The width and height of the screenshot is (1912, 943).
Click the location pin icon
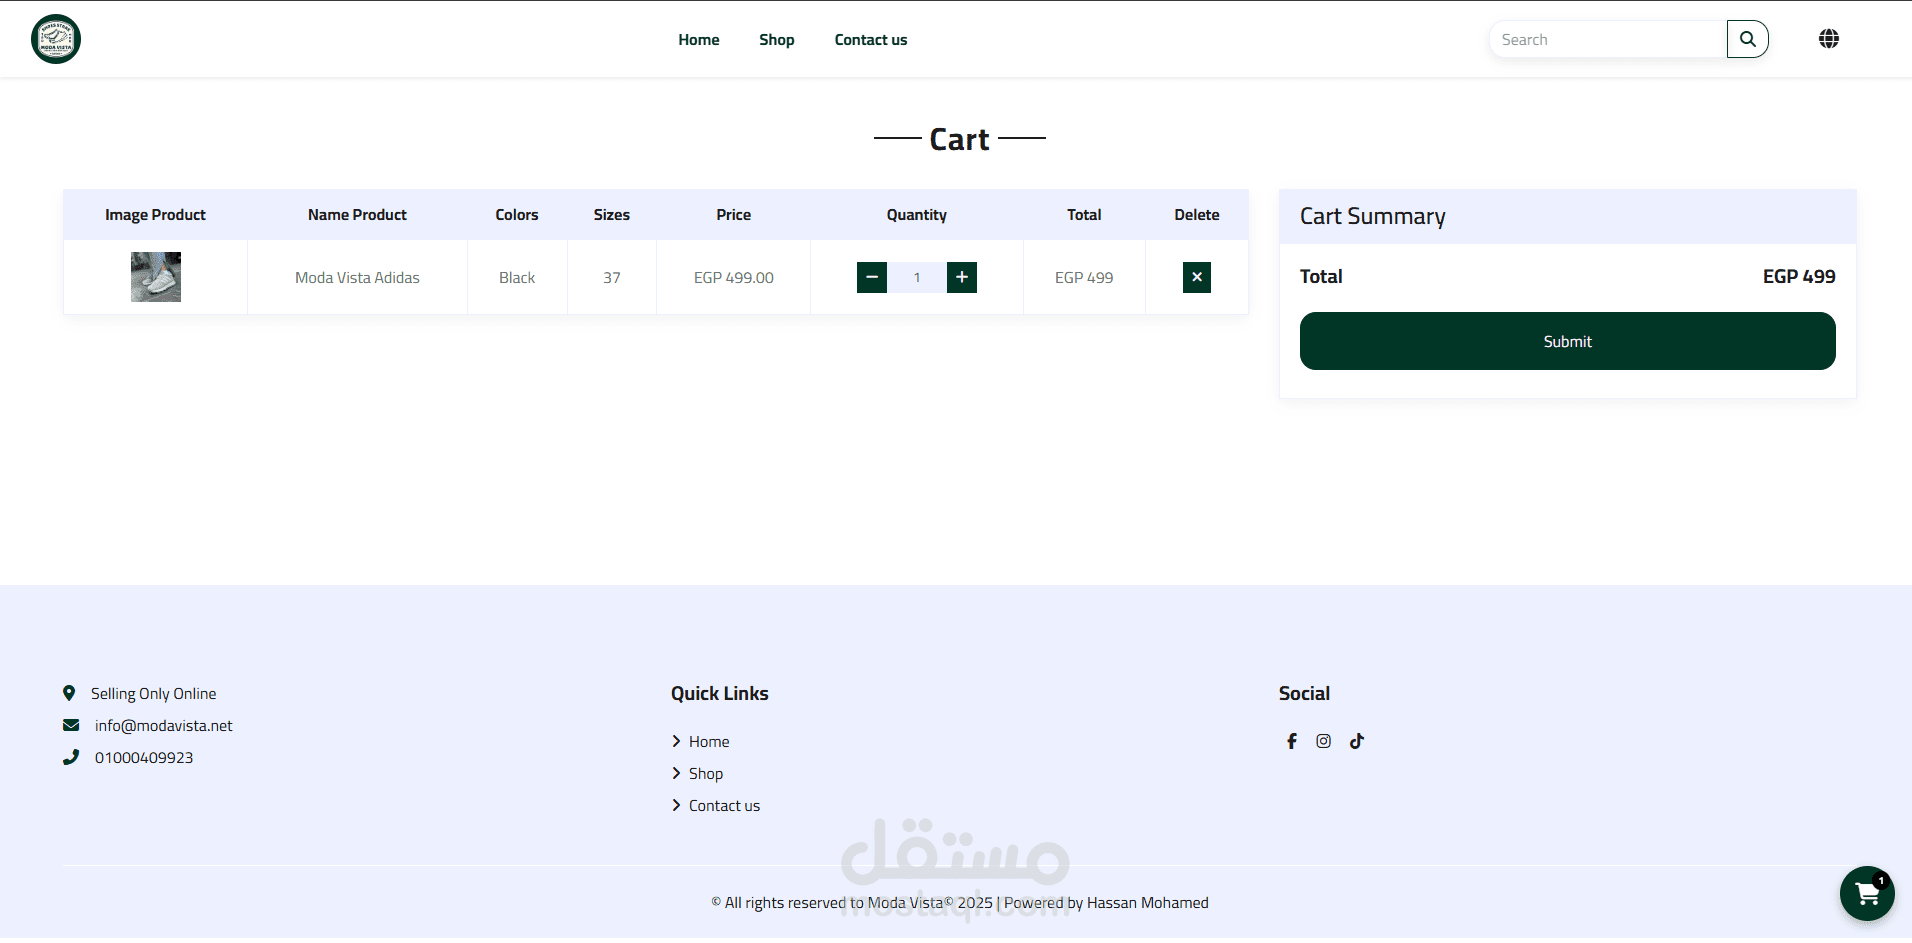click(x=69, y=693)
